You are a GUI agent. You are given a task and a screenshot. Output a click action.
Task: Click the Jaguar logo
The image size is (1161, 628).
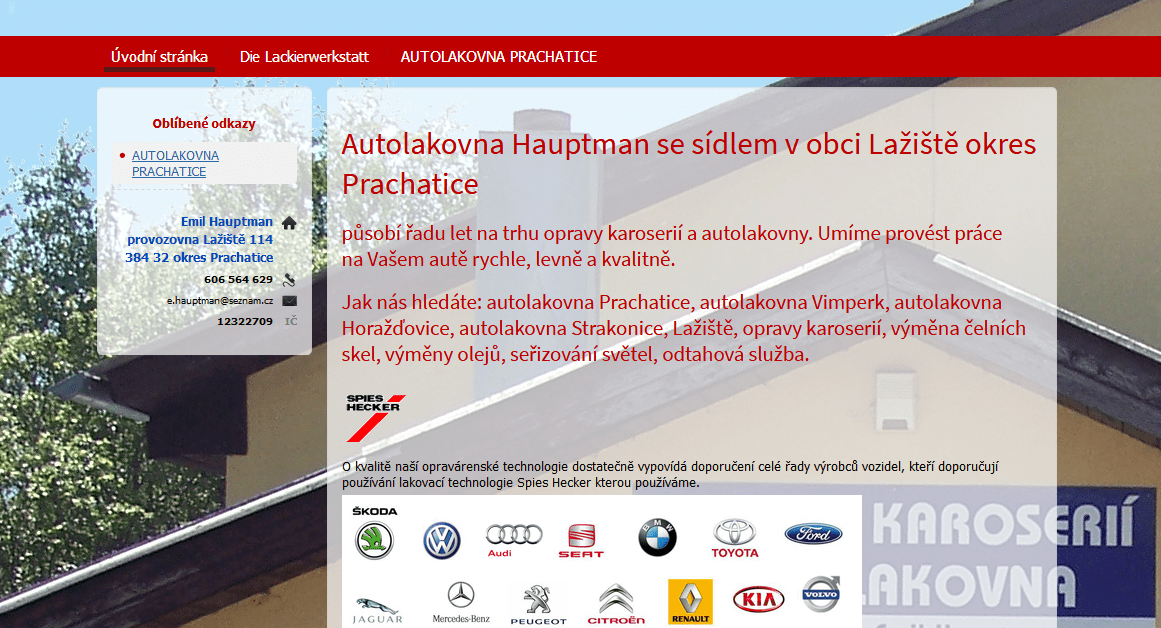(x=378, y=610)
